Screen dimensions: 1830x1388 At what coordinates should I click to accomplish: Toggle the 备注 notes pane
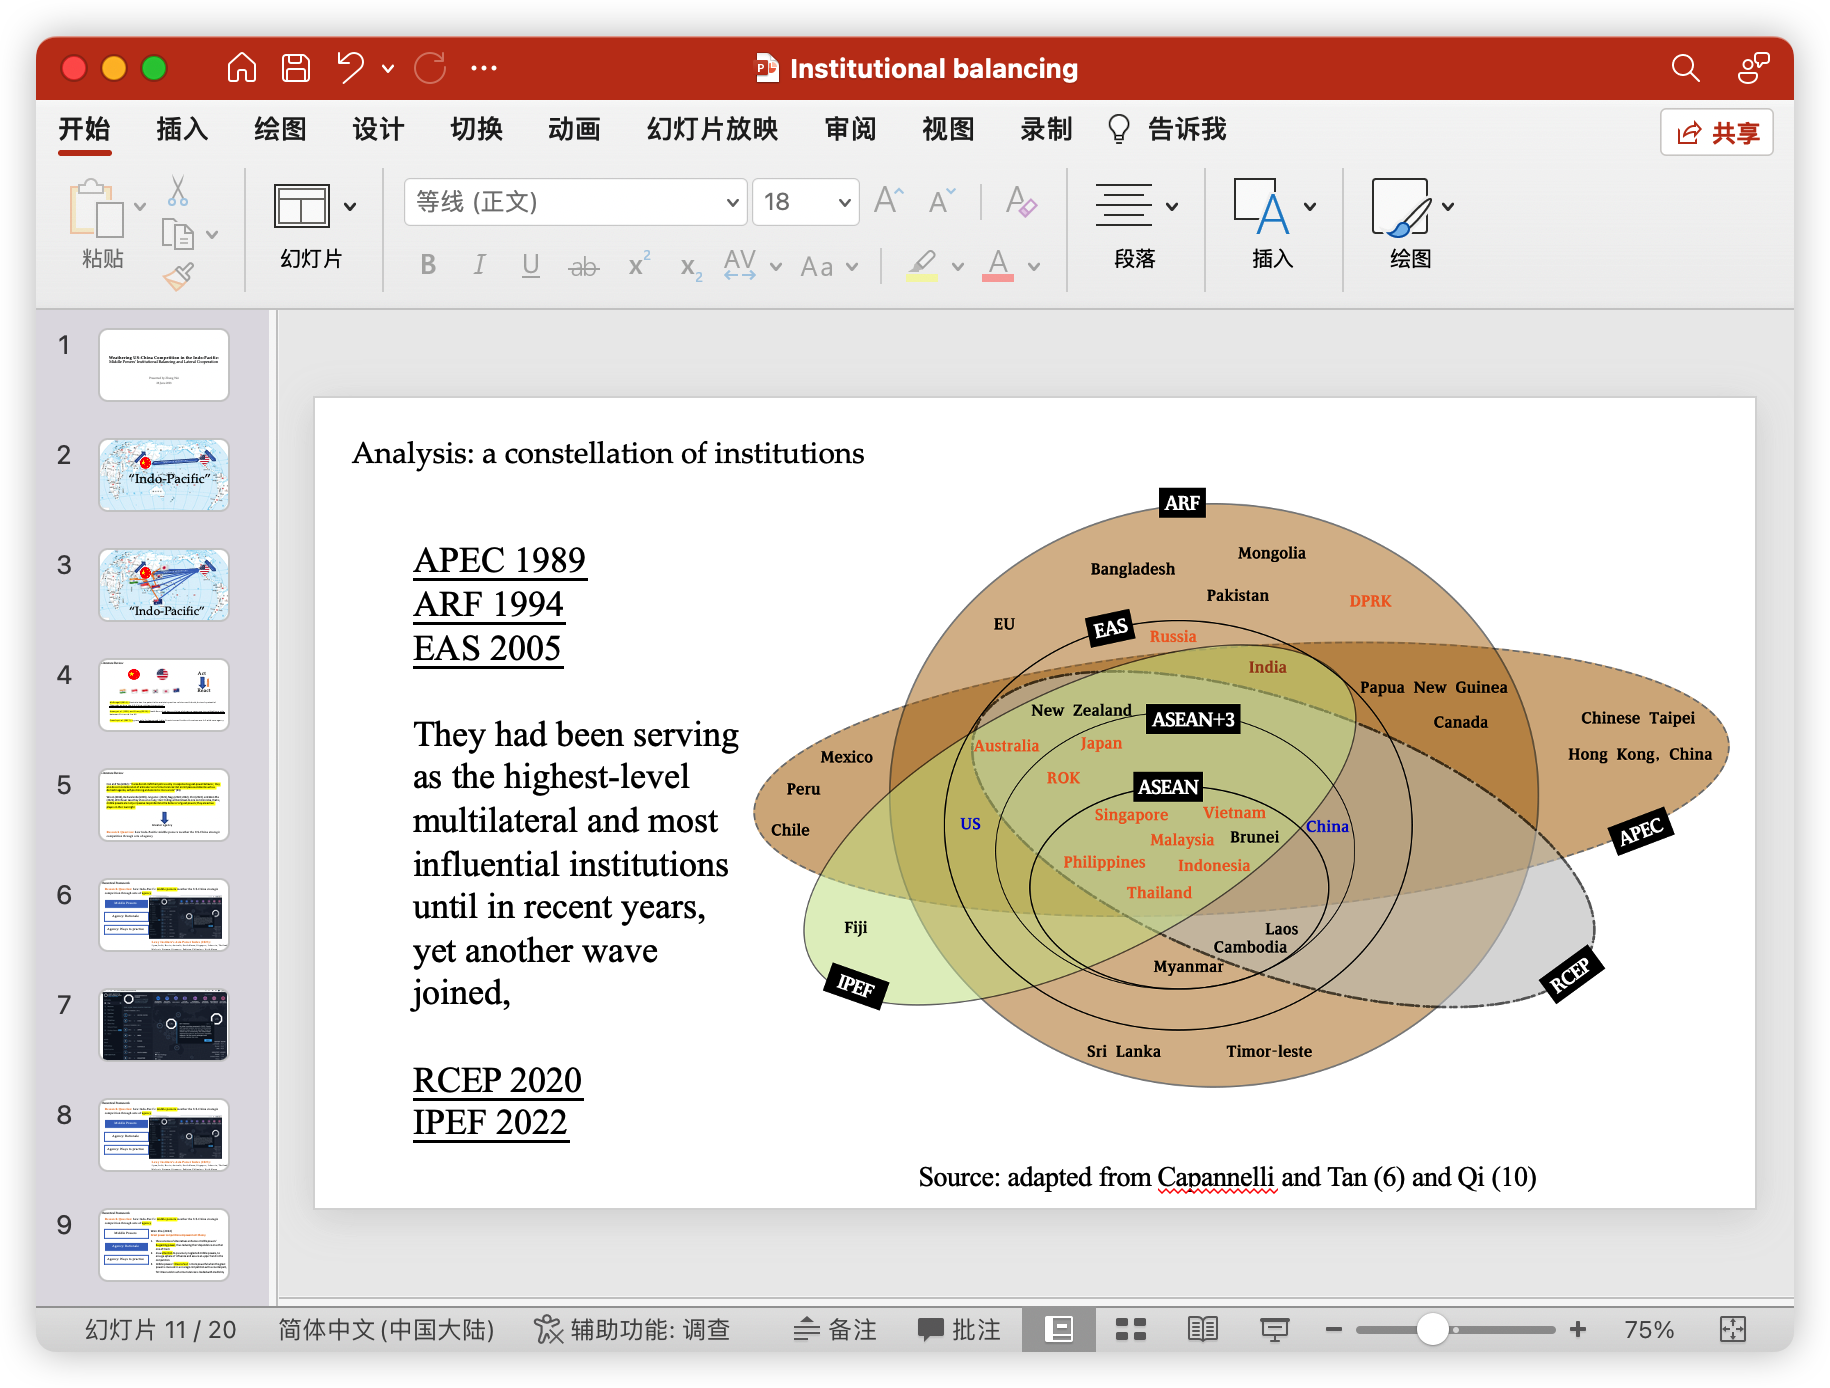pos(835,1329)
